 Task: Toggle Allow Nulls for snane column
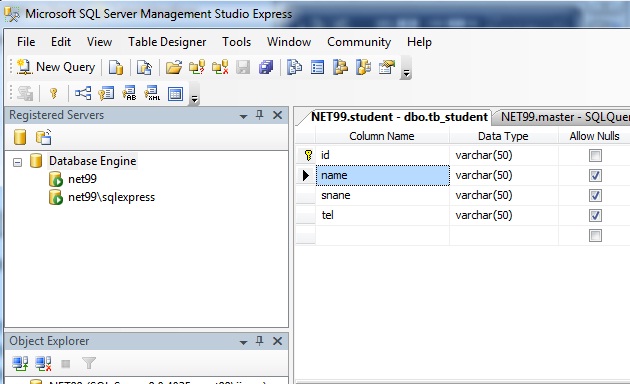coord(595,195)
